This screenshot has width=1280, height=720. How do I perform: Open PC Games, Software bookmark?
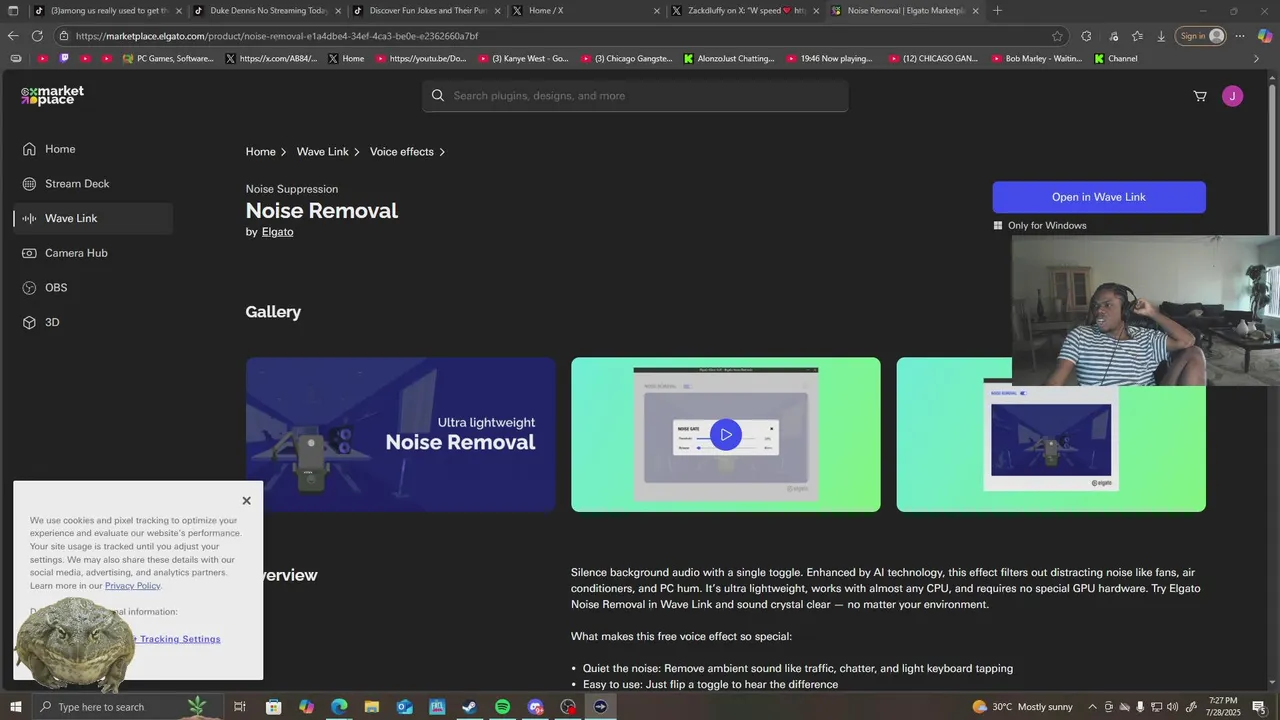168,59
